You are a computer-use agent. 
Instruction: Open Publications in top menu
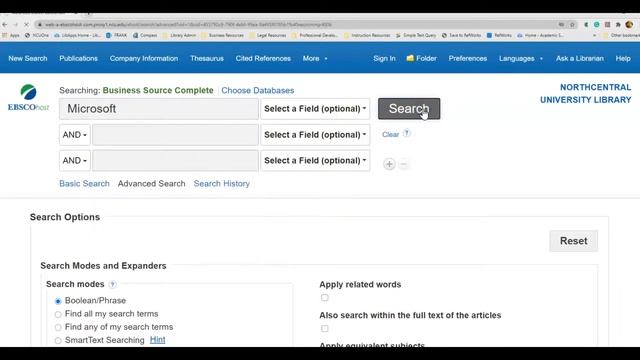tap(78, 58)
